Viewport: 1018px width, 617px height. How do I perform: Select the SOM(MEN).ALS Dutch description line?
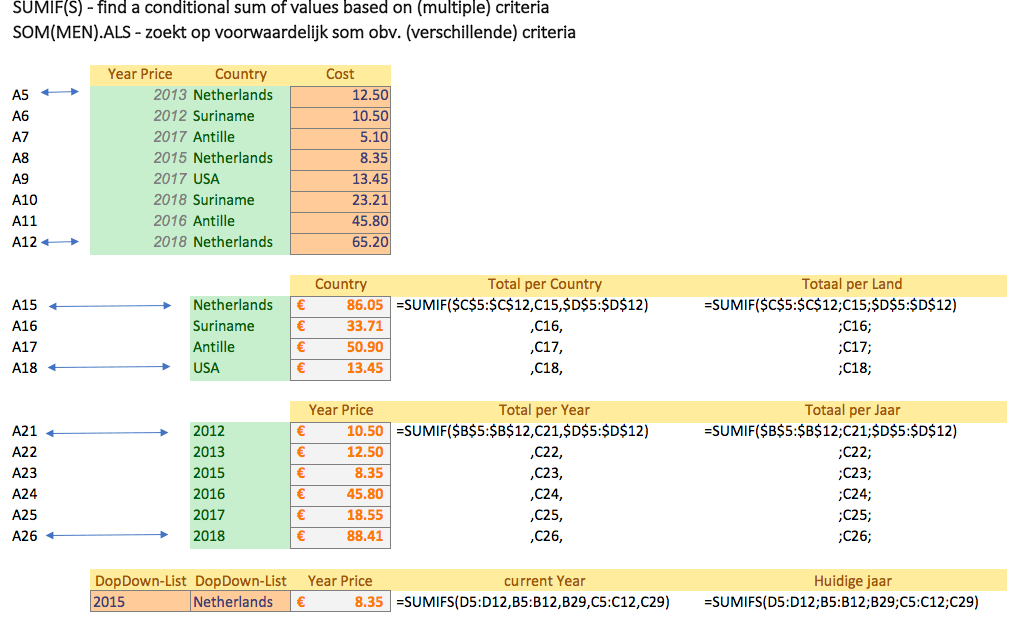pyautogui.click(x=294, y=32)
